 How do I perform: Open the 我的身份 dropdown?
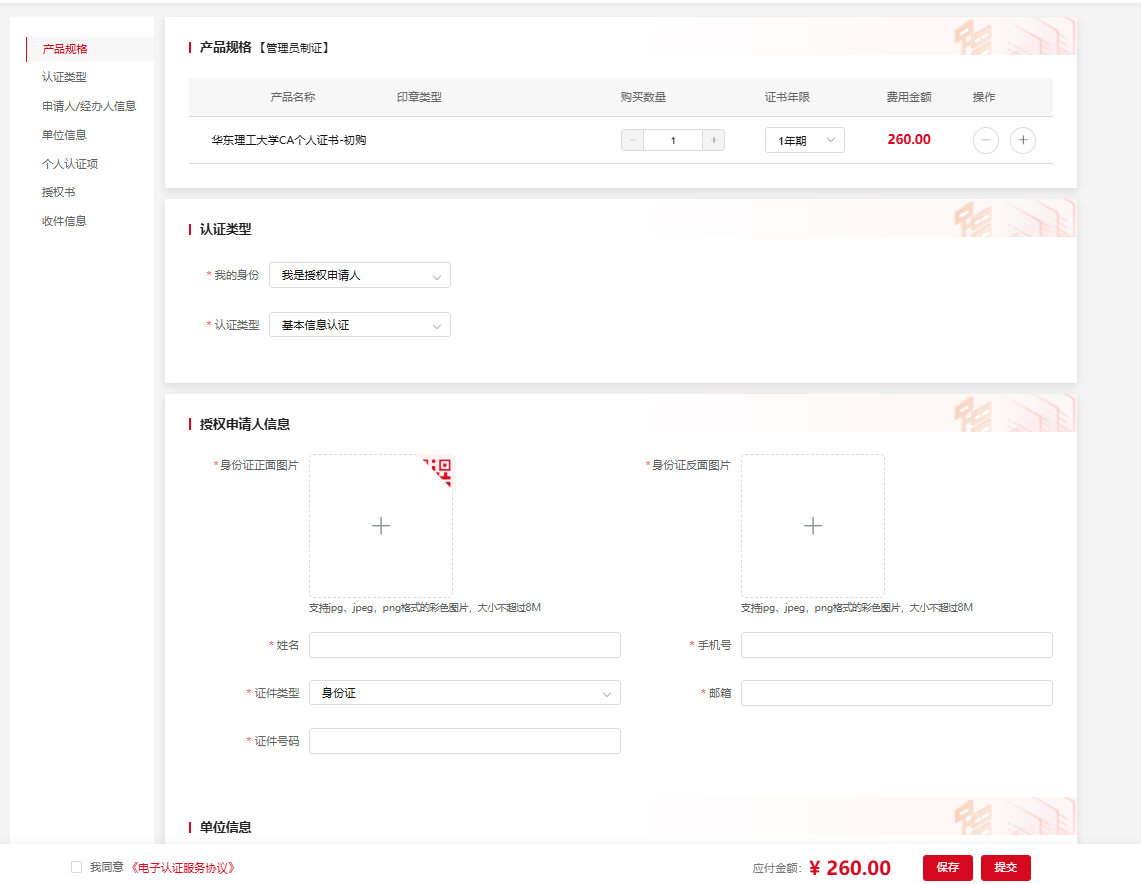359,275
